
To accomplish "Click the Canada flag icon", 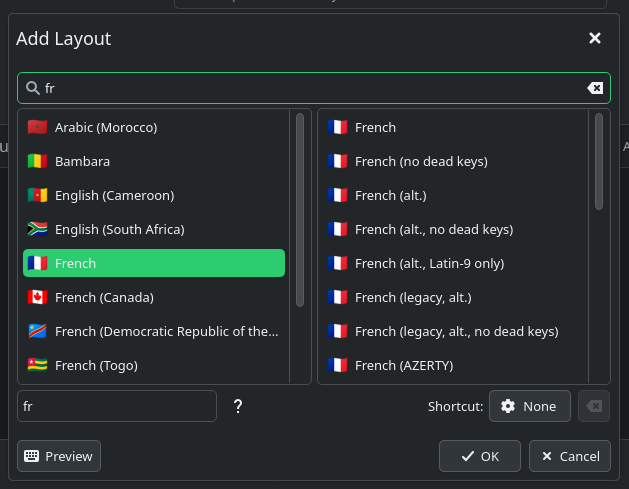I will coord(38,297).
